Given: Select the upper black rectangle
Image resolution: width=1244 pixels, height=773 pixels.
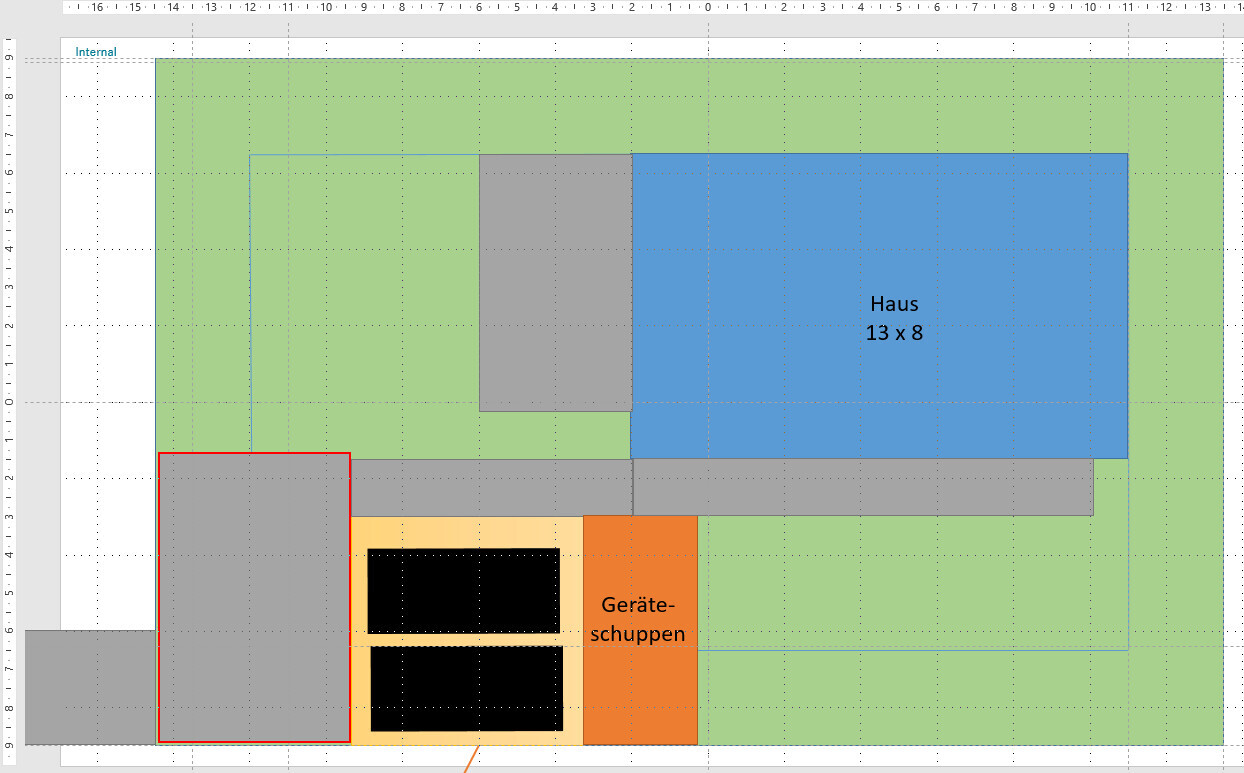Looking at the screenshot, I should click(x=463, y=590).
